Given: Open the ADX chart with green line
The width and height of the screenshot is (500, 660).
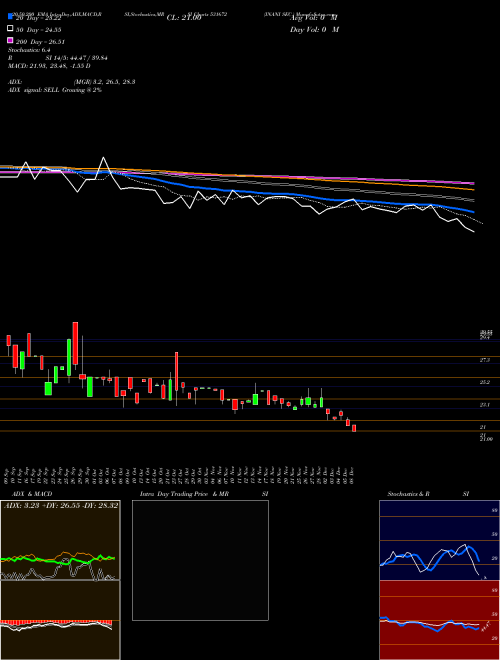Looking at the screenshot, I should [x=60, y=540].
